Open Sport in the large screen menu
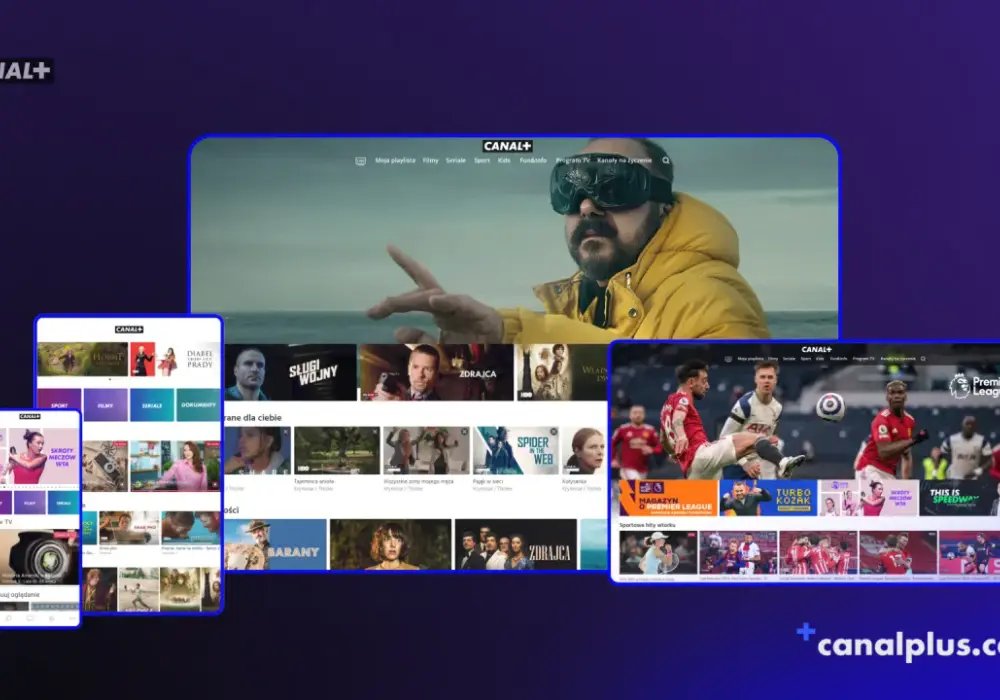1000x700 pixels. (482, 161)
